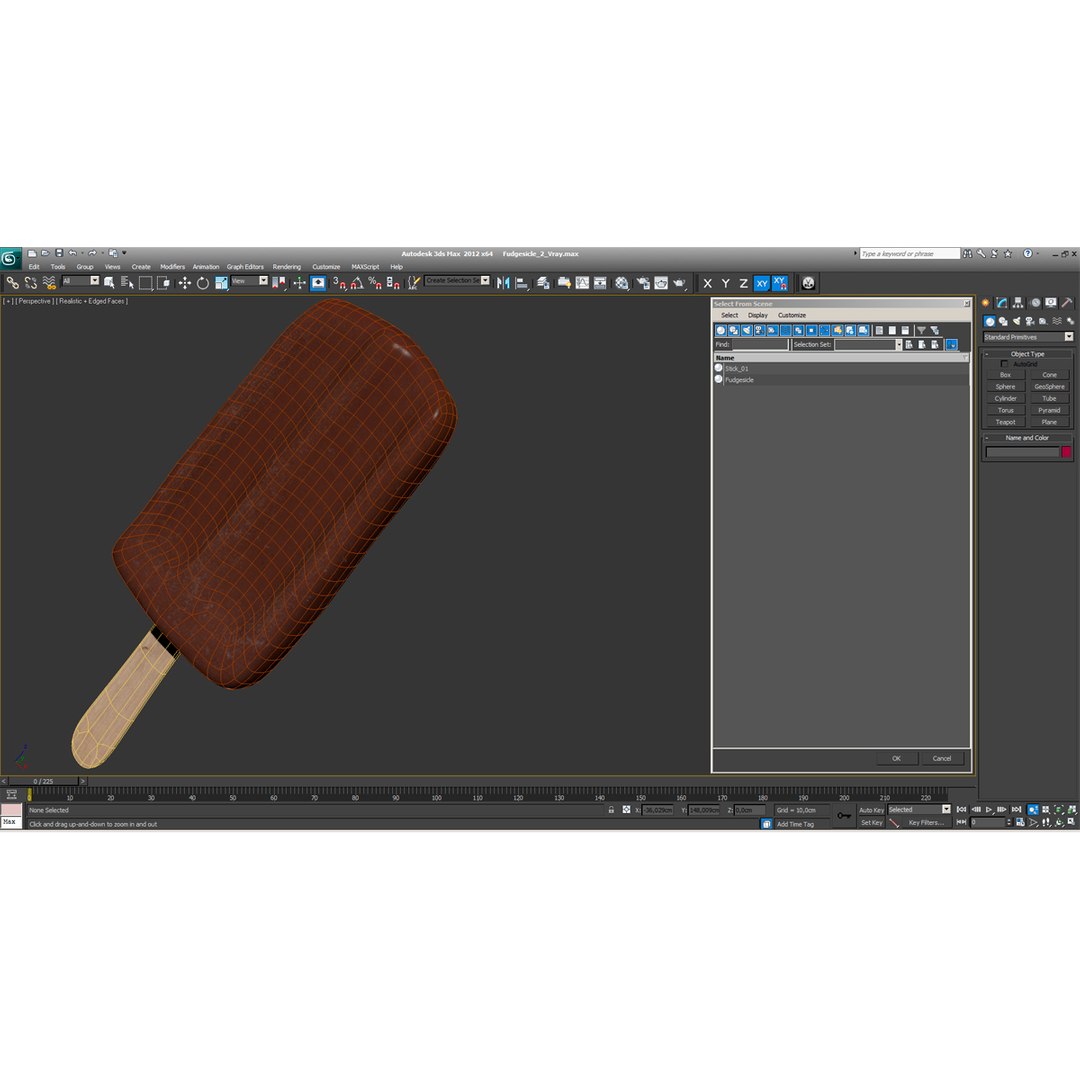Activate the Select and Move tool
Image resolution: width=1080 pixels, height=1080 pixels.
pyautogui.click(x=184, y=282)
